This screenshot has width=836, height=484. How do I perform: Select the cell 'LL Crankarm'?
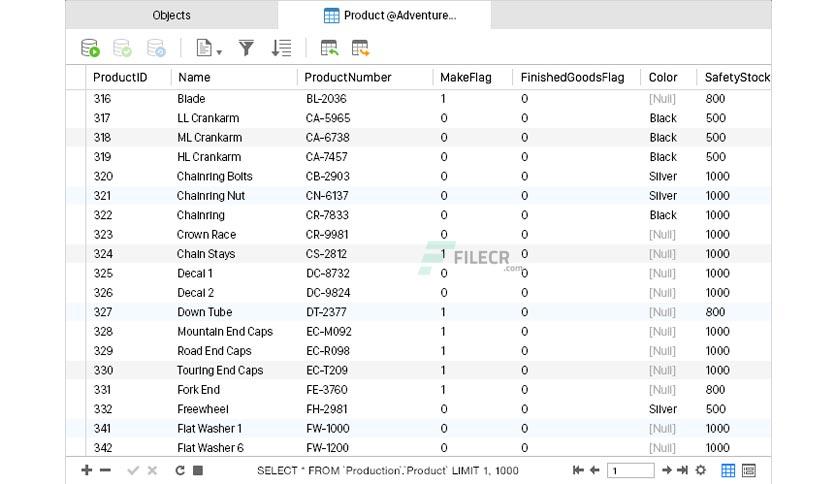click(x=208, y=118)
